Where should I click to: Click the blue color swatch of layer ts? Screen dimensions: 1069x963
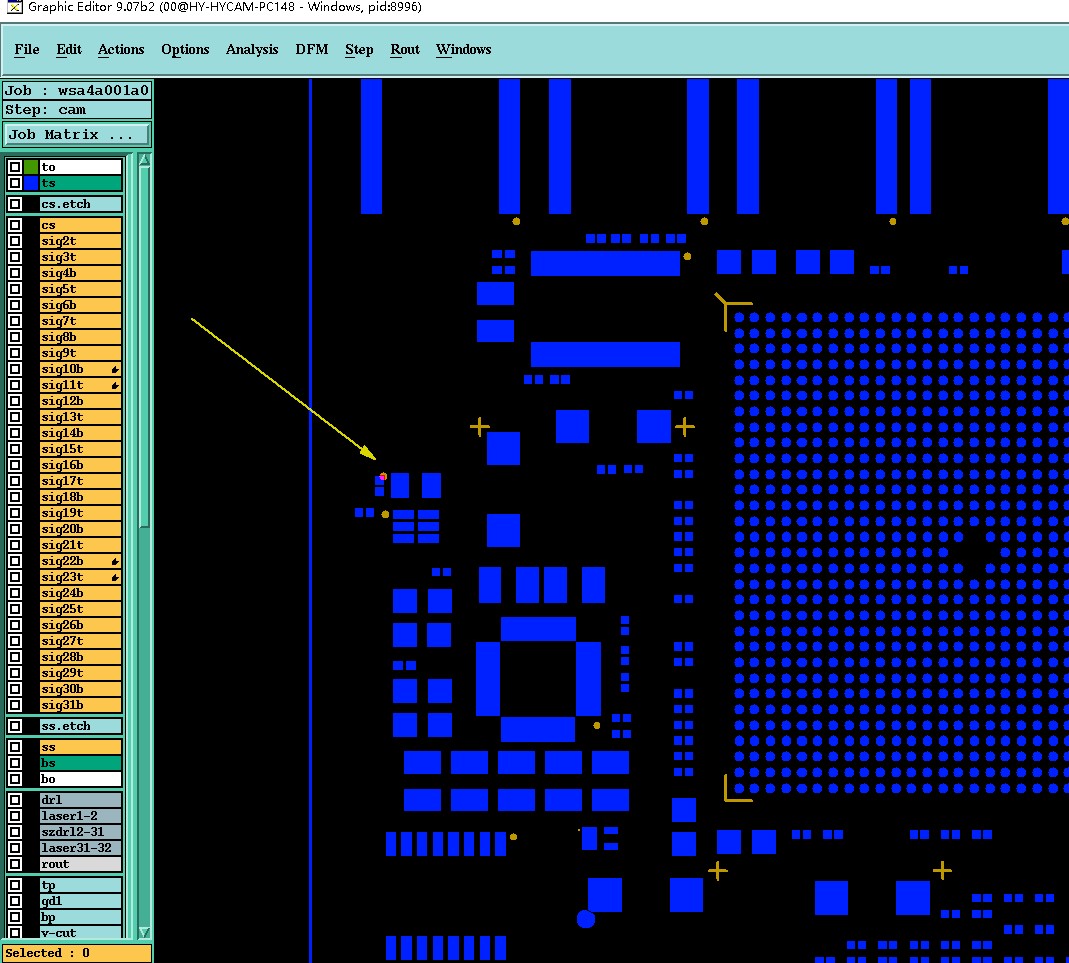pyautogui.click(x=31, y=183)
